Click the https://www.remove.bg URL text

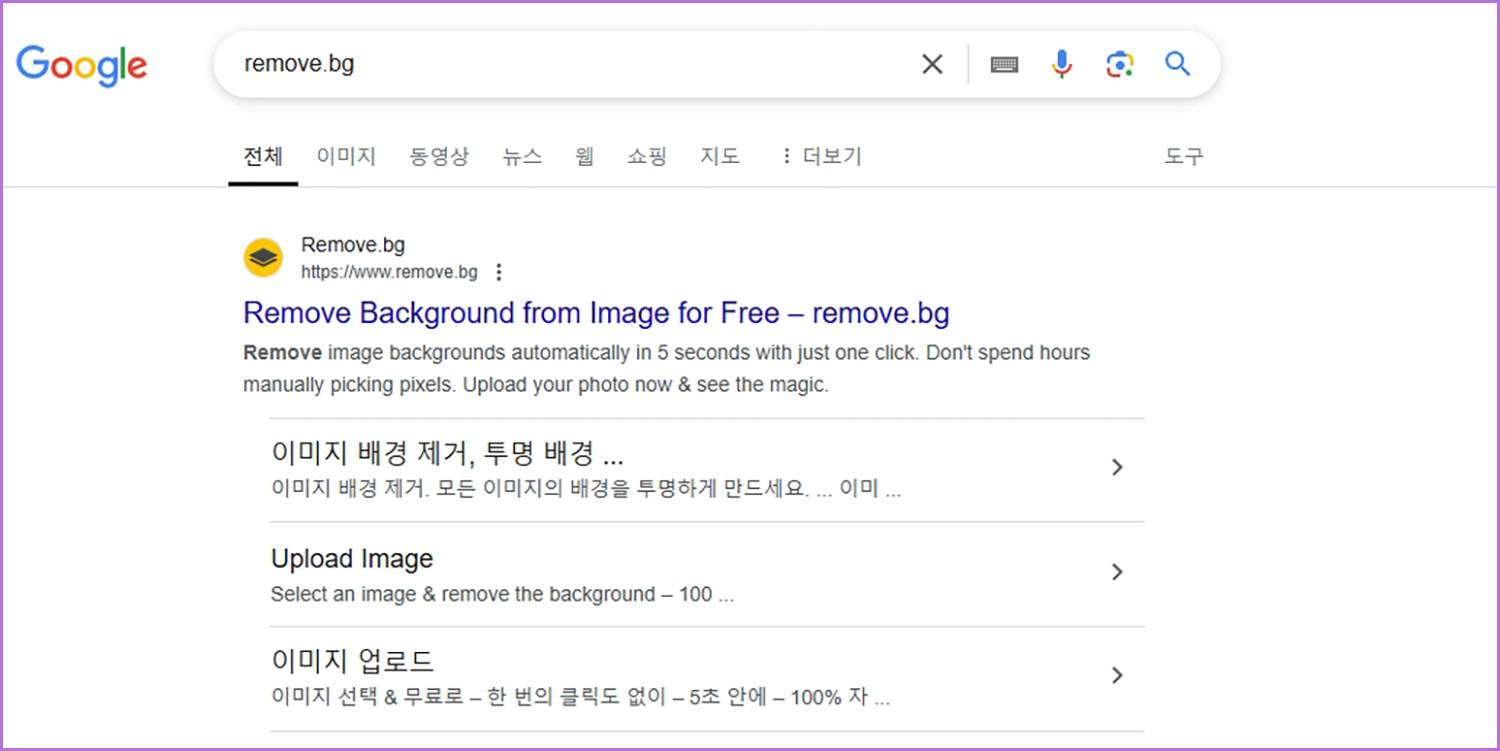[389, 272]
